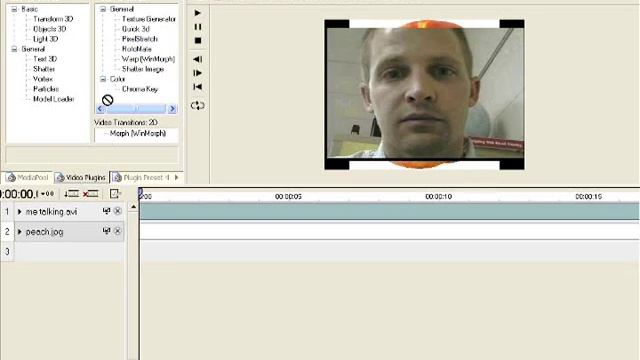Click the horizontal scrollbar thumb in plugin list

coord(136,109)
